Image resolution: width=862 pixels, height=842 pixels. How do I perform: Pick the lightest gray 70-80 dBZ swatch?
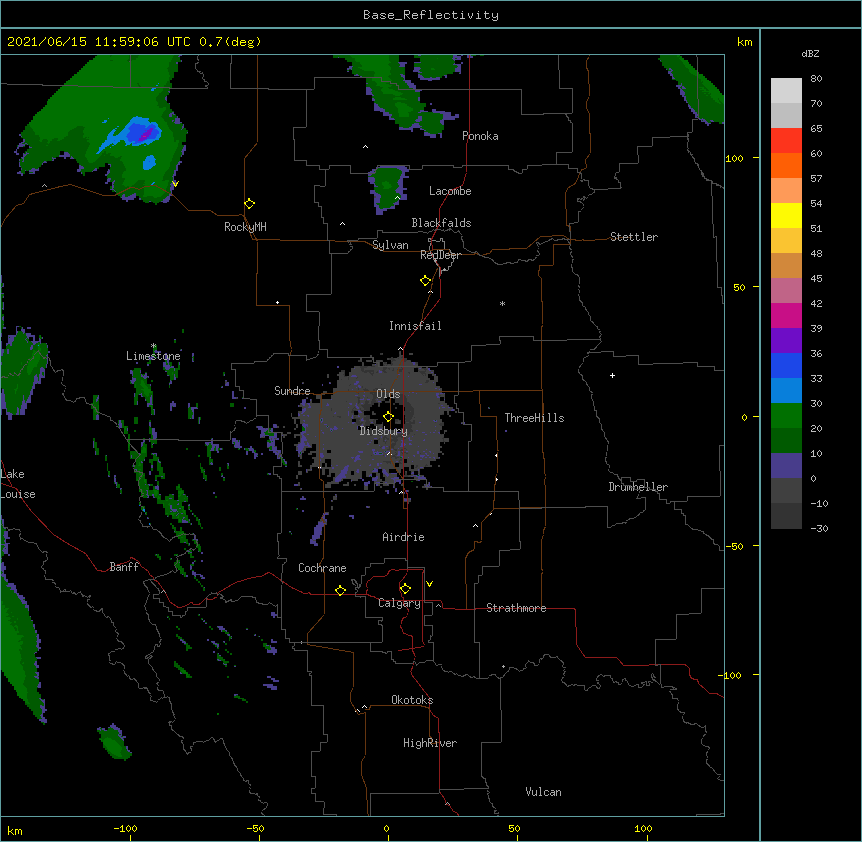pos(786,91)
